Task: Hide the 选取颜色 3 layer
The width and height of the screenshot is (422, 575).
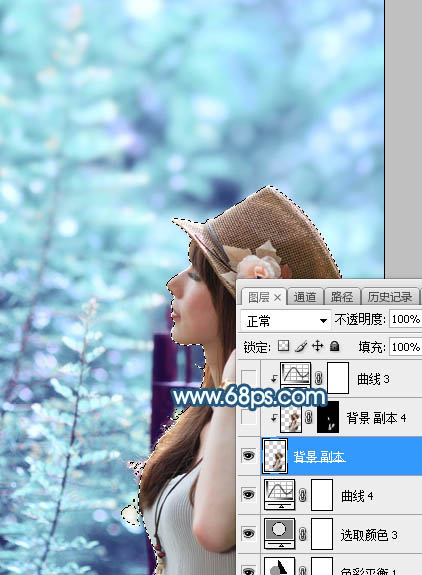Action: click(249, 534)
